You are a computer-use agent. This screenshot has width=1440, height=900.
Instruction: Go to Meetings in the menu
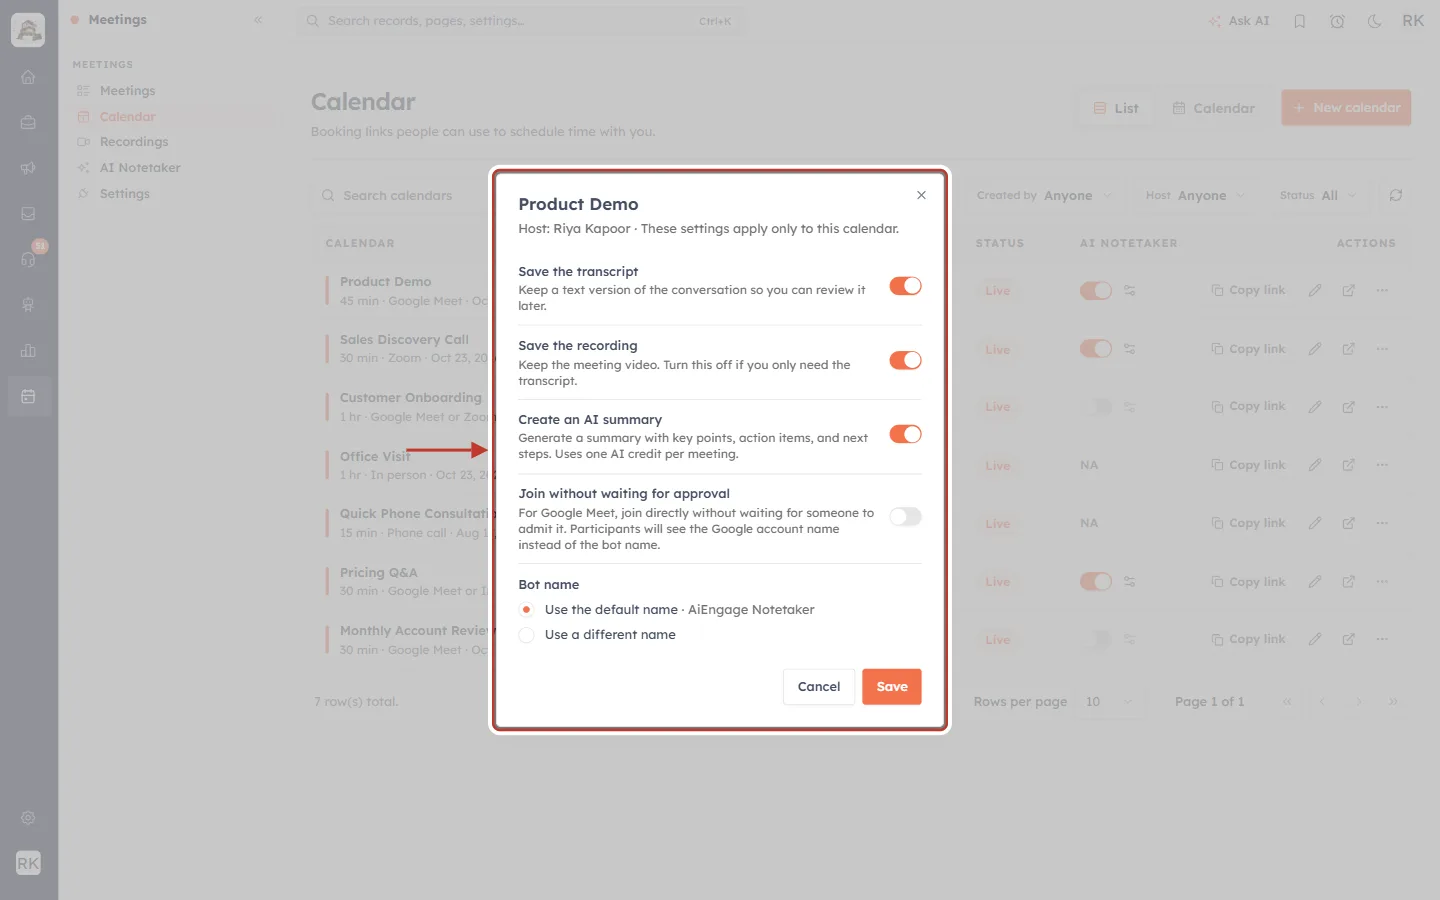pyautogui.click(x=127, y=91)
